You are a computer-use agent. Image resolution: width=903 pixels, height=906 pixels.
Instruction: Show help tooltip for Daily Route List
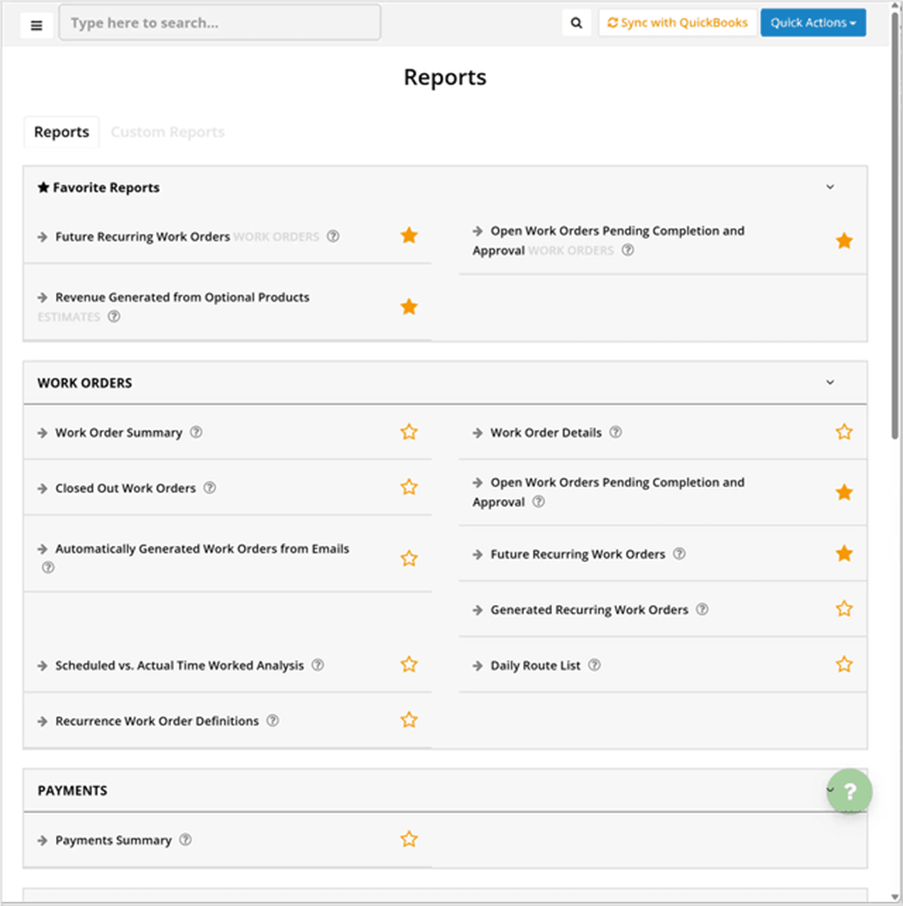click(x=594, y=665)
